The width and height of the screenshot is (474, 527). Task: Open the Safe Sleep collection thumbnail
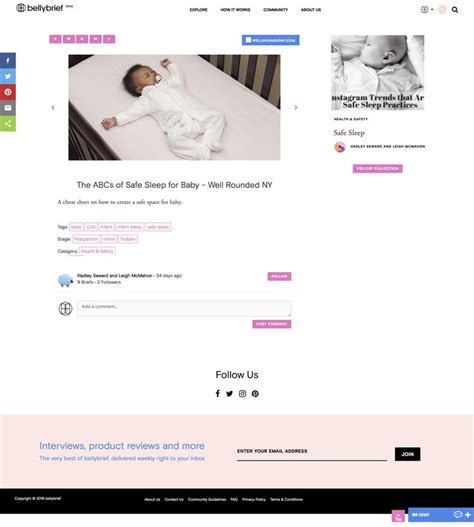378,73
